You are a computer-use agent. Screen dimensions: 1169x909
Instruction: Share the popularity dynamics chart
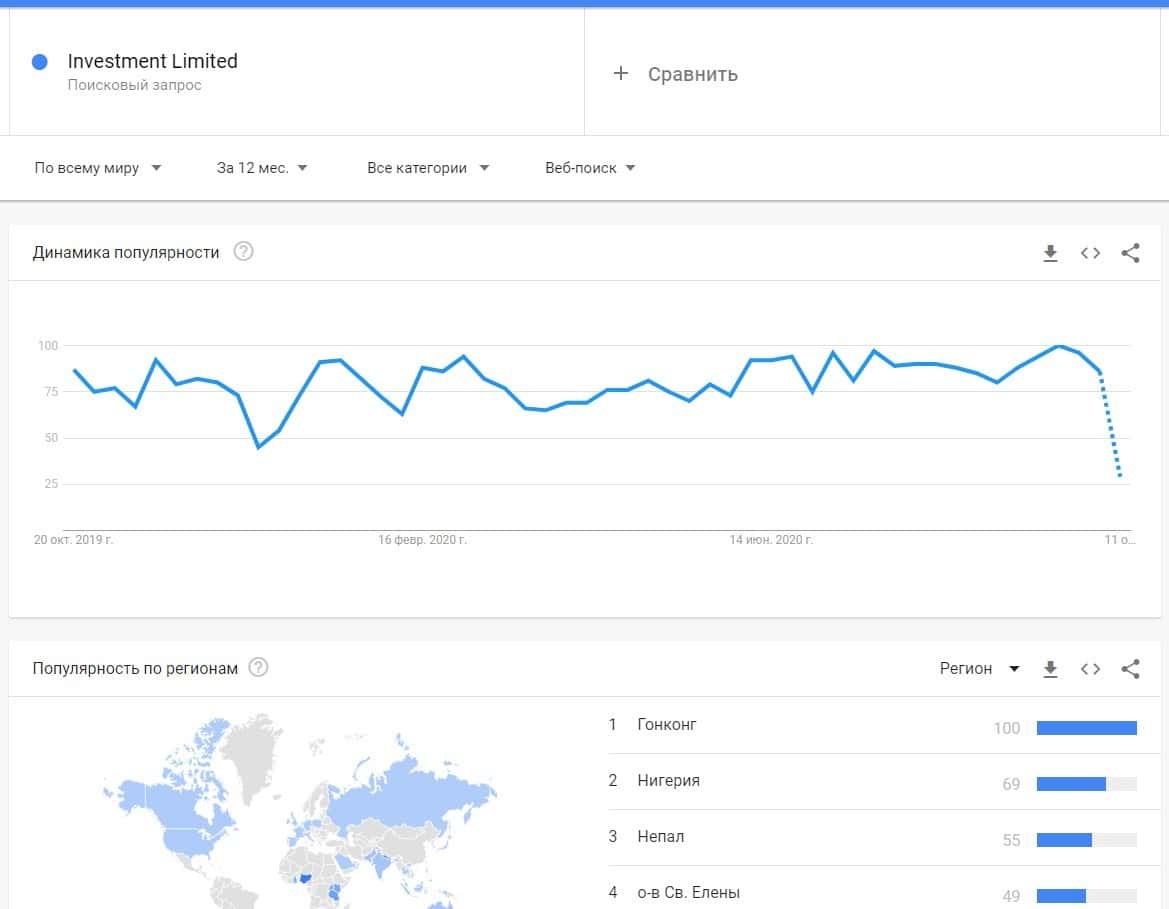pos(1130,253)
